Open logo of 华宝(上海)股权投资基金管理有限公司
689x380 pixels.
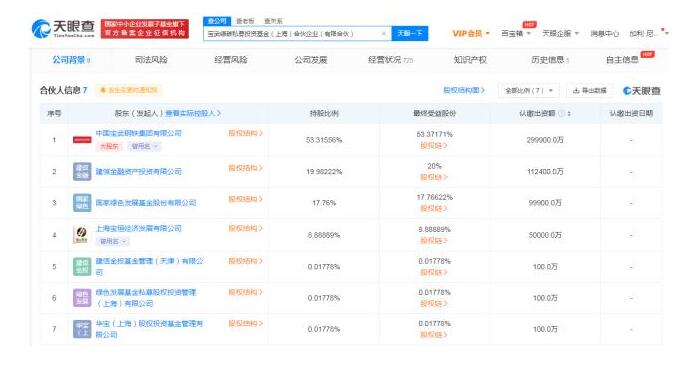pos(82,329)
